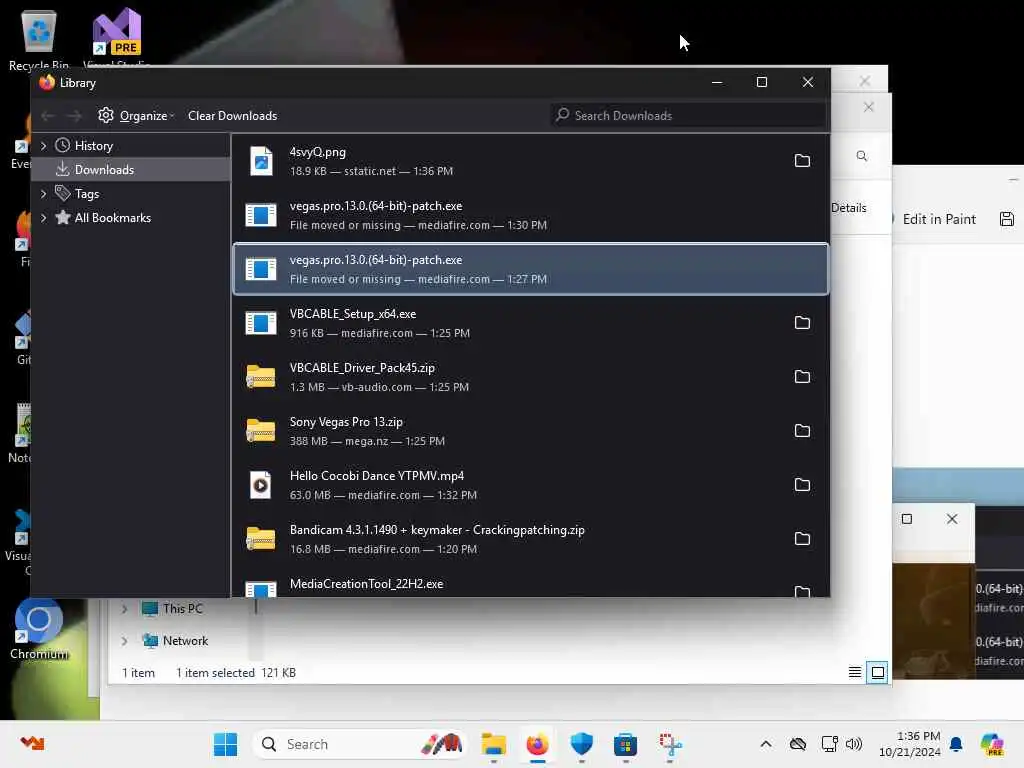Open Visual Studio Preview desktop shortcut
The image size is (1024, 768).
pos(117,36)
